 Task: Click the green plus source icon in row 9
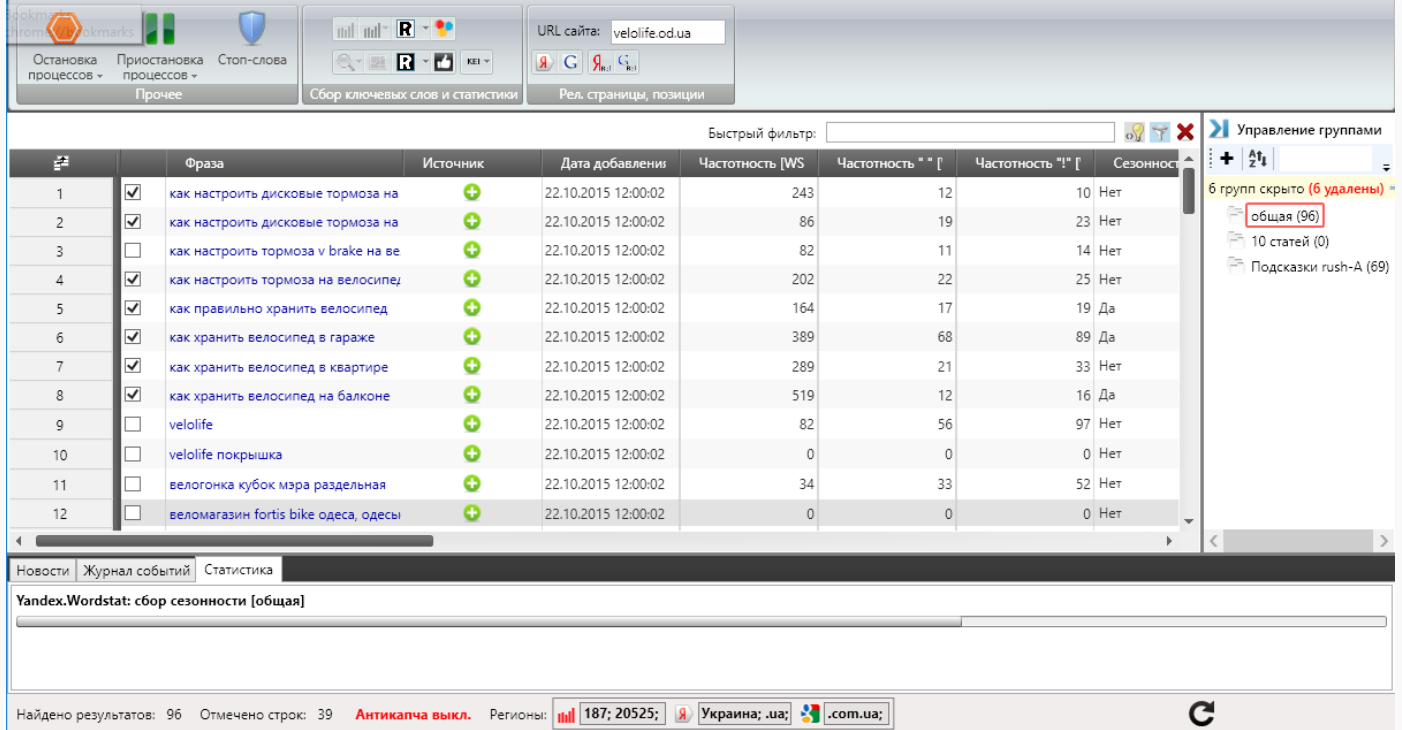pos(472,424)
